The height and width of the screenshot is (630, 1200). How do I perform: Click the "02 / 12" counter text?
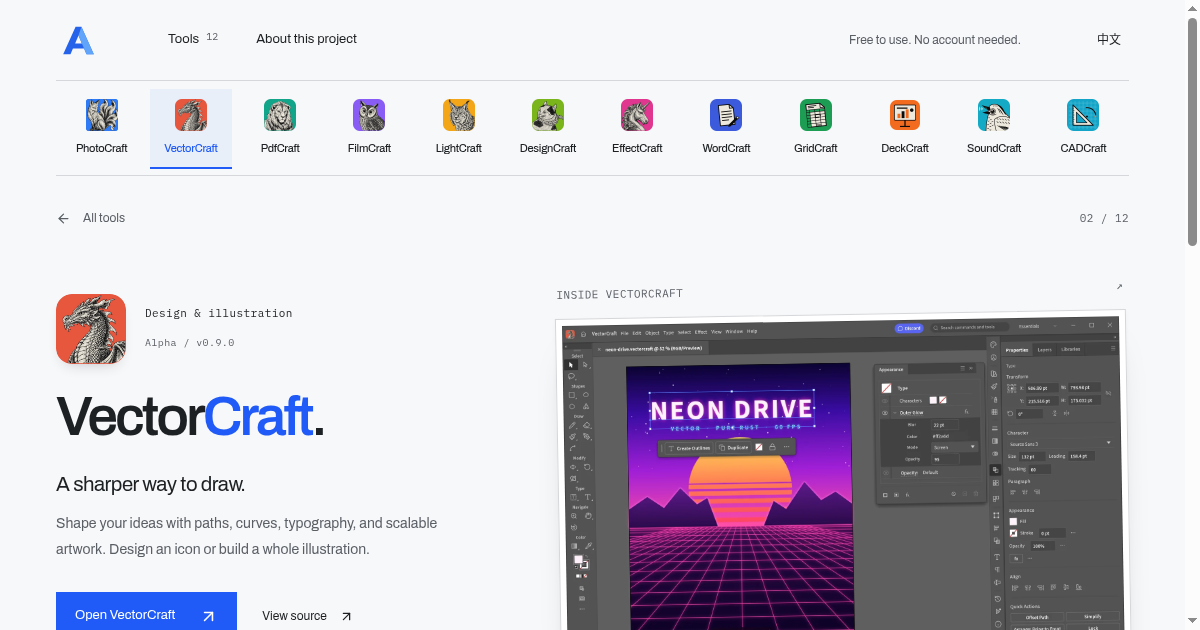click(1104, 218)
